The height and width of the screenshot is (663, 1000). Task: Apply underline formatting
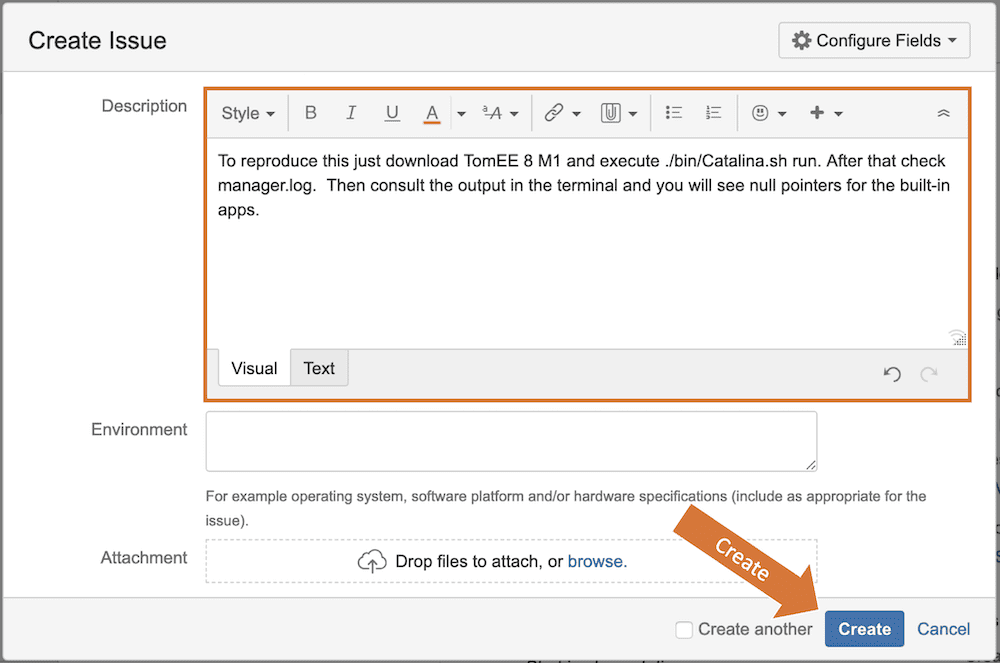click(x=392, y=113)
